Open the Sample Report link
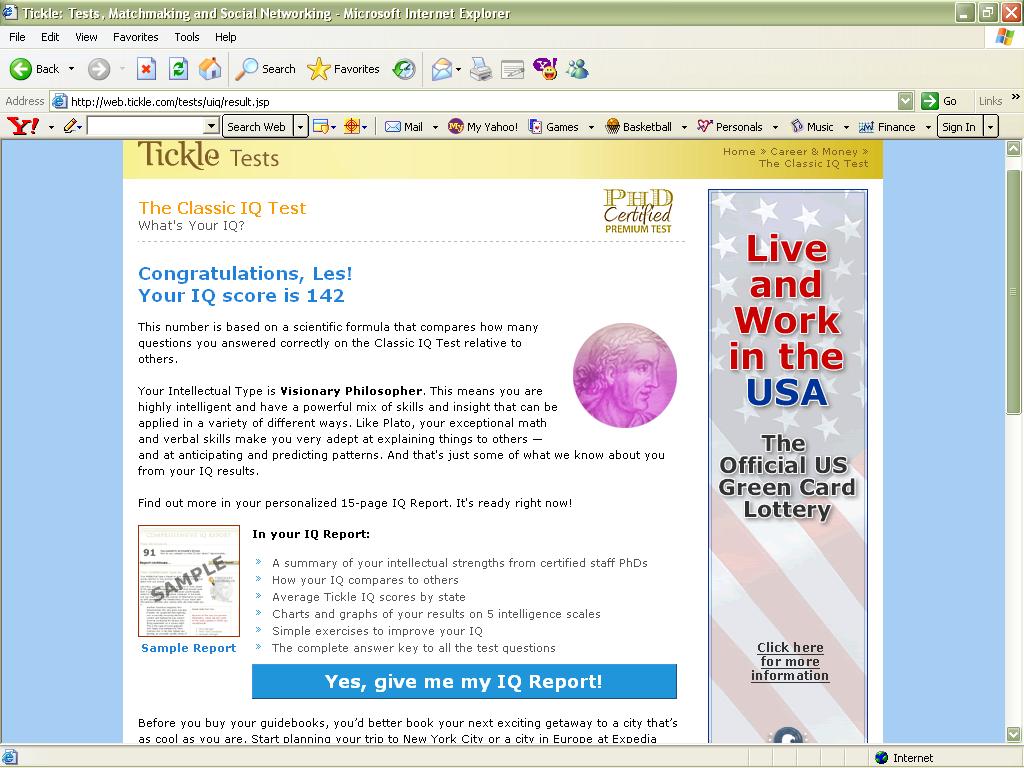The image size is (1024, 768). pos(188,648)
